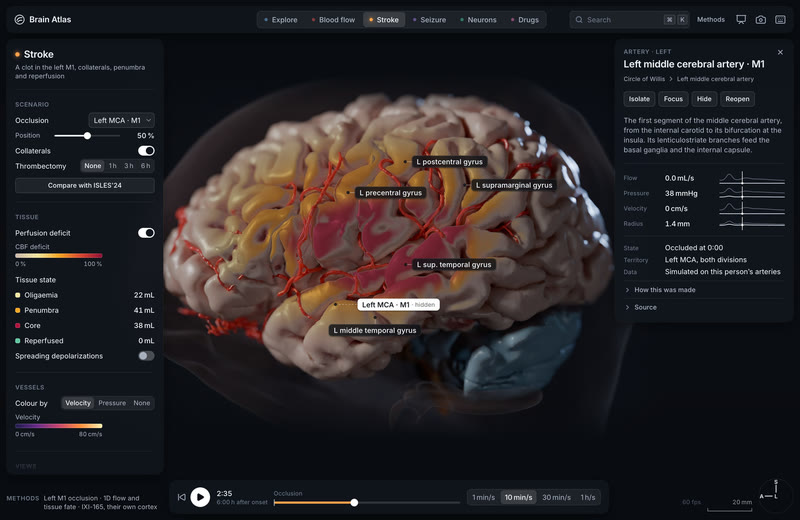The height and width of the screenshot is (520, 800).
Task: Set Thrombectomy to 3h
Action: point(129,166)
